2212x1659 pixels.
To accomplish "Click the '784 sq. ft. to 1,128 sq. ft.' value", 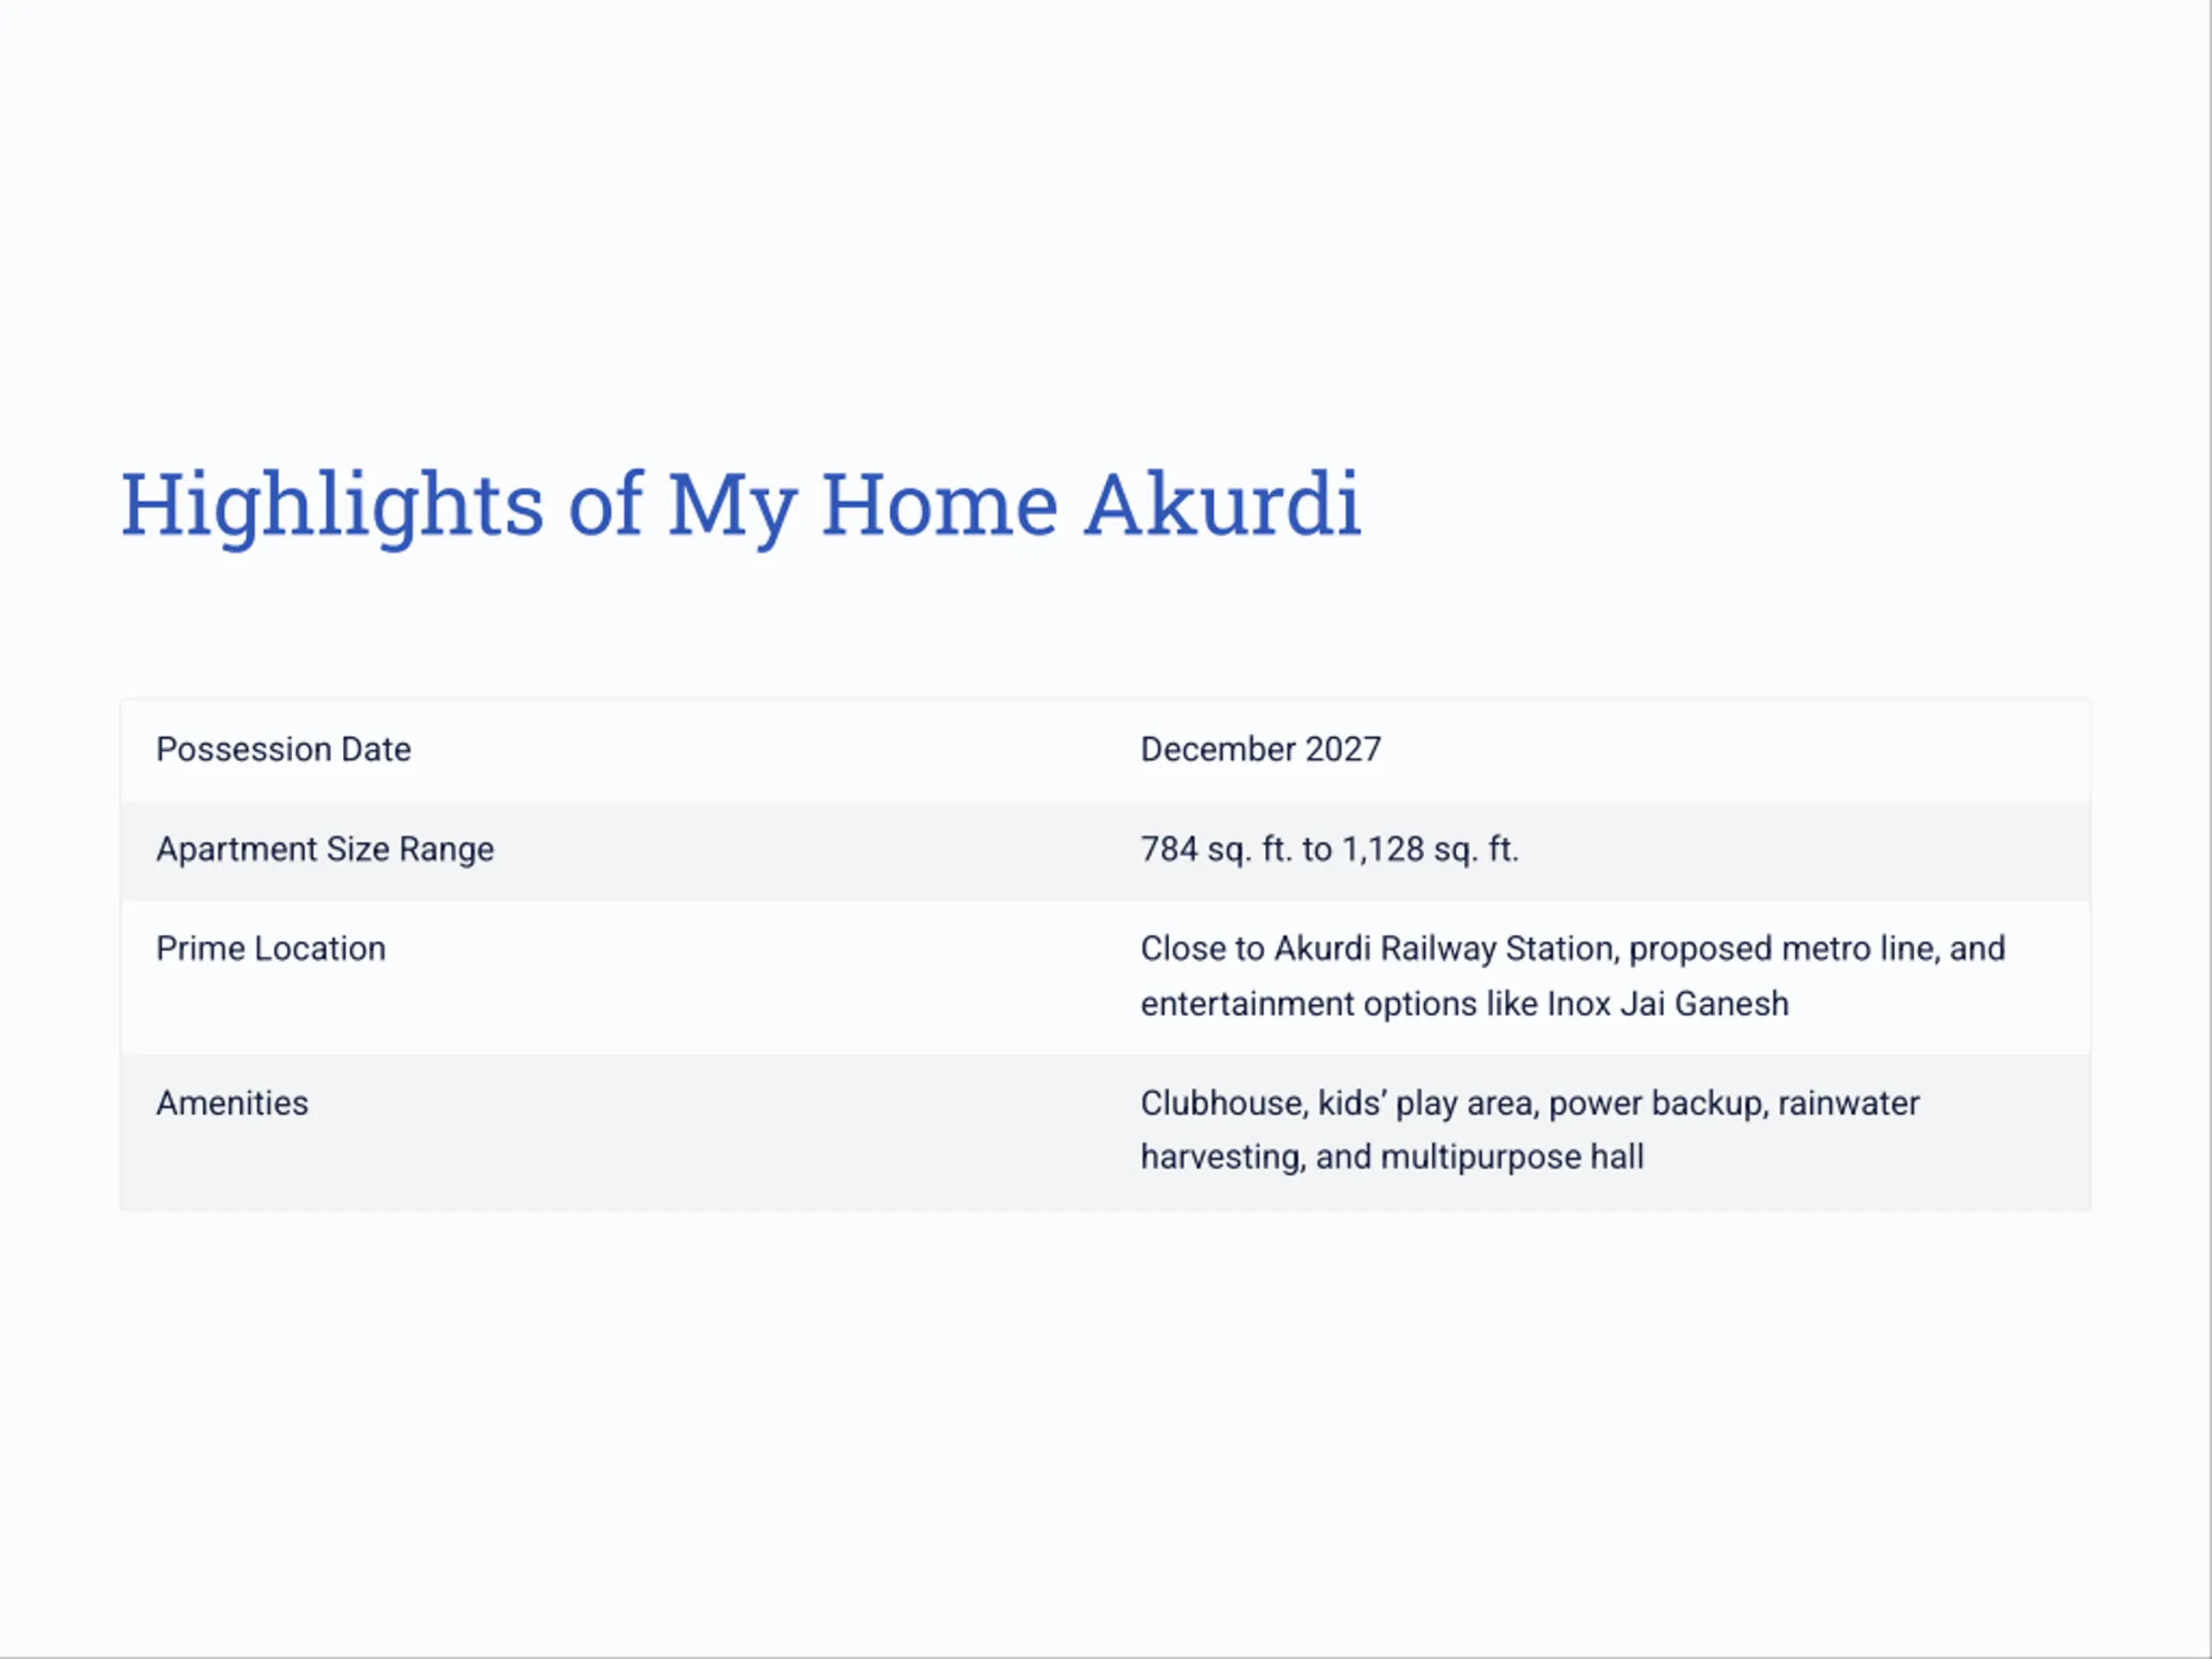I will (x=1329, y=849).
